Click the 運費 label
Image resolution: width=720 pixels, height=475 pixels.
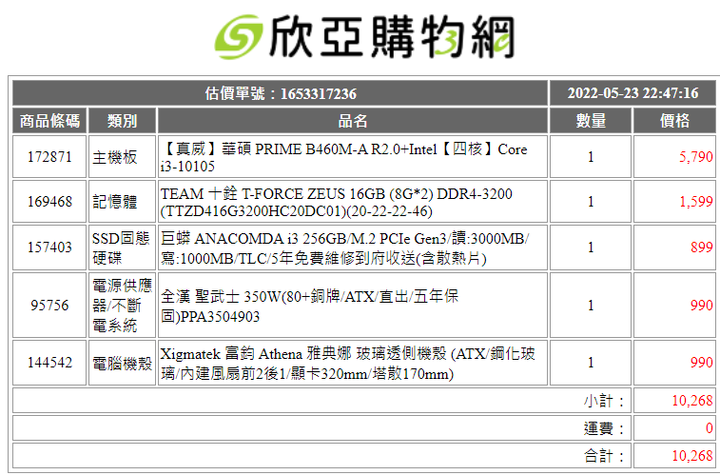604,428
